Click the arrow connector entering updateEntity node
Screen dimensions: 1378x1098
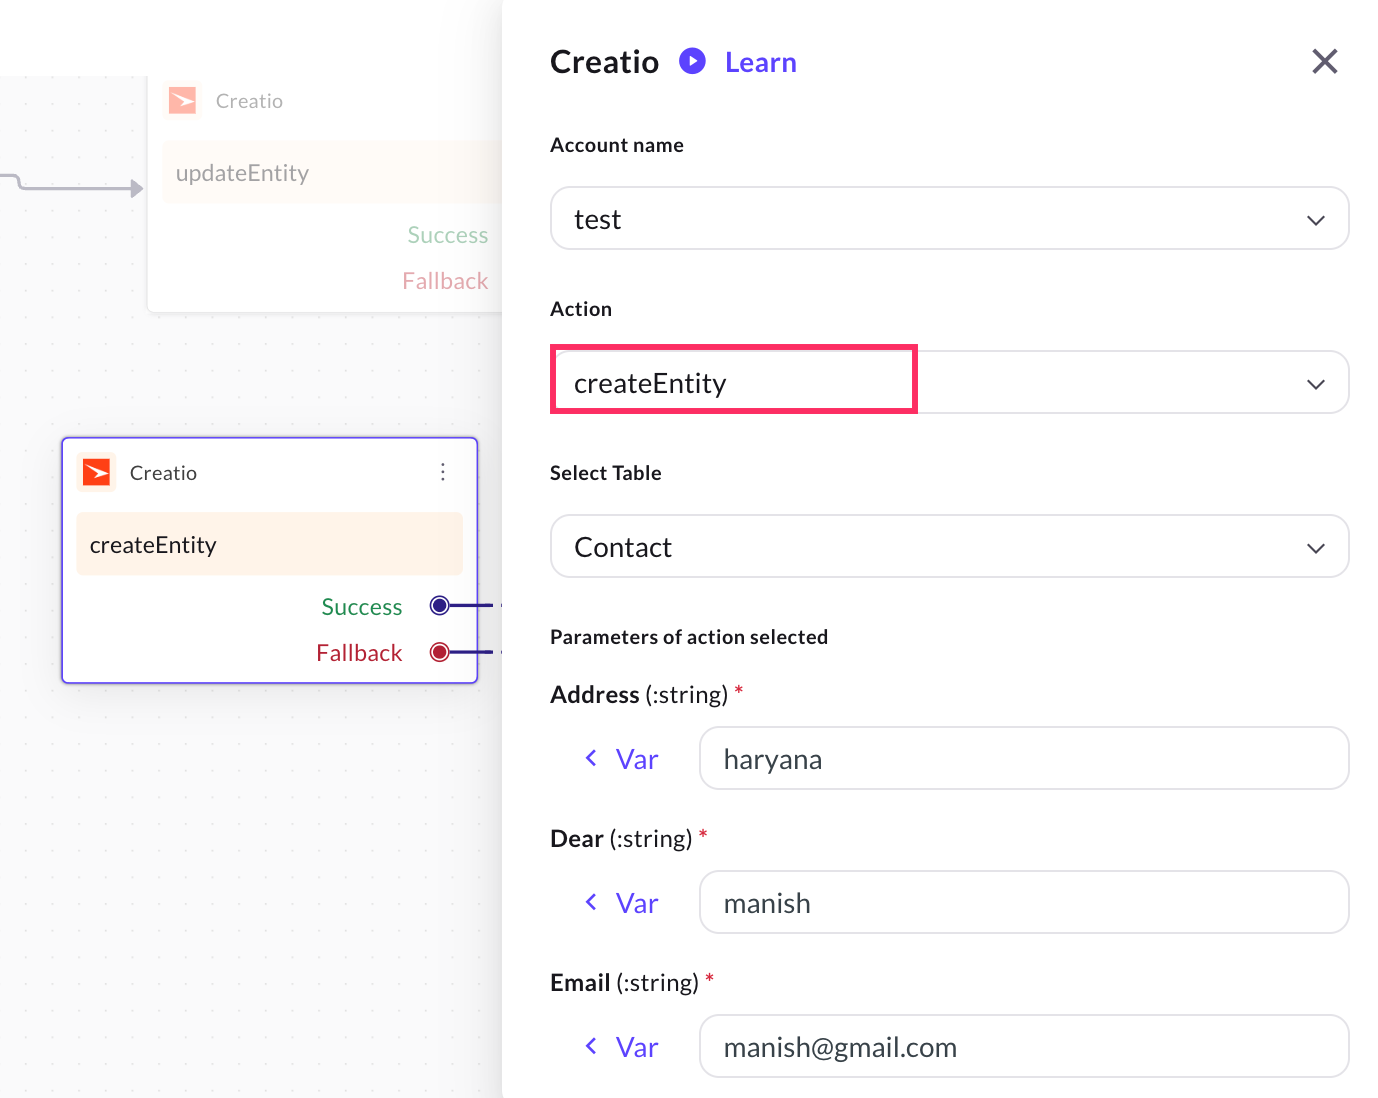[x=136, y=188]
